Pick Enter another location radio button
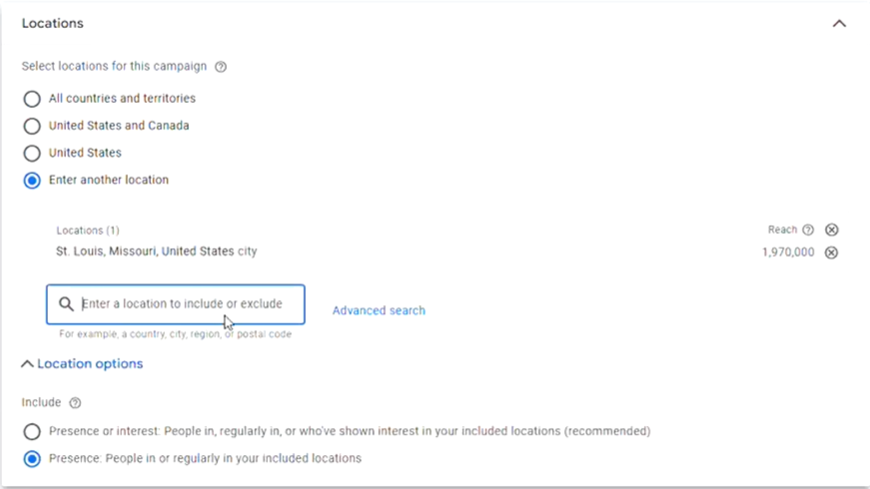 (32, 181)
